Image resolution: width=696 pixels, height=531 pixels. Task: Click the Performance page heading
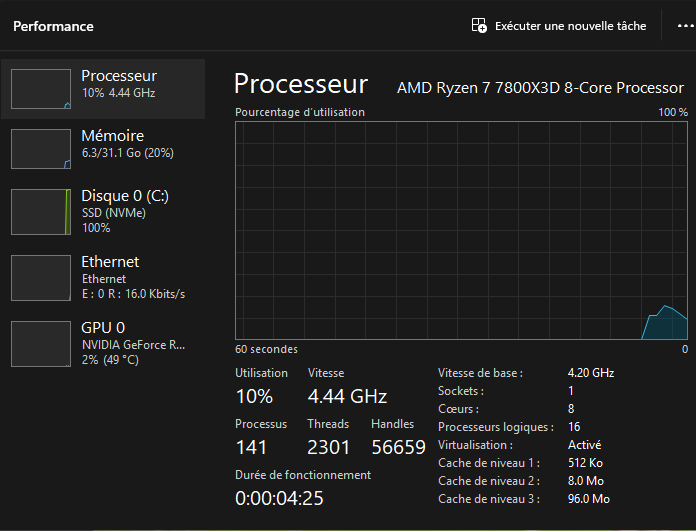click(53, 26)
